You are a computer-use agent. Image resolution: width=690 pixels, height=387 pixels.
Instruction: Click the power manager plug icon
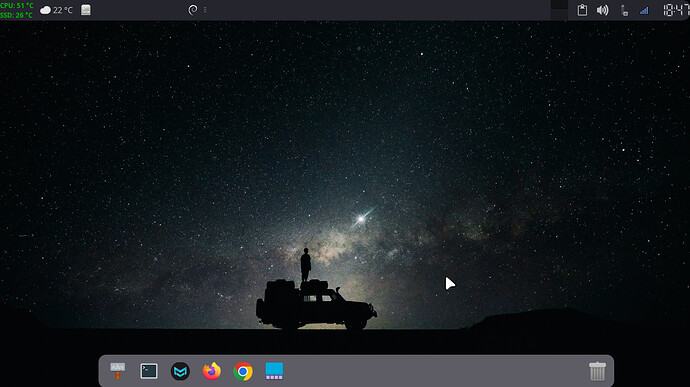(624, 10)
